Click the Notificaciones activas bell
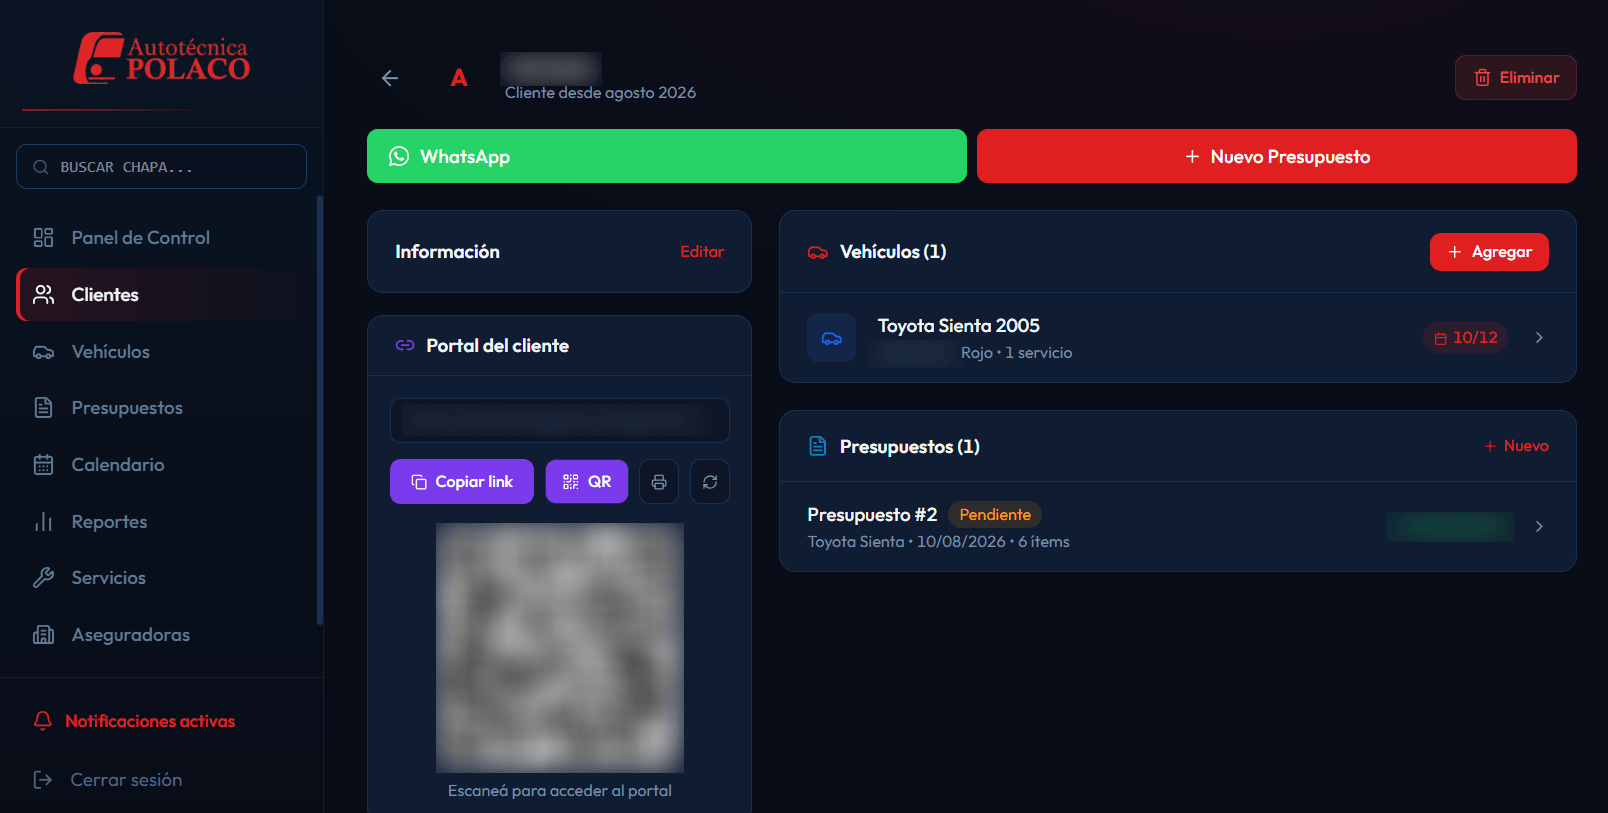 [43, 721]
